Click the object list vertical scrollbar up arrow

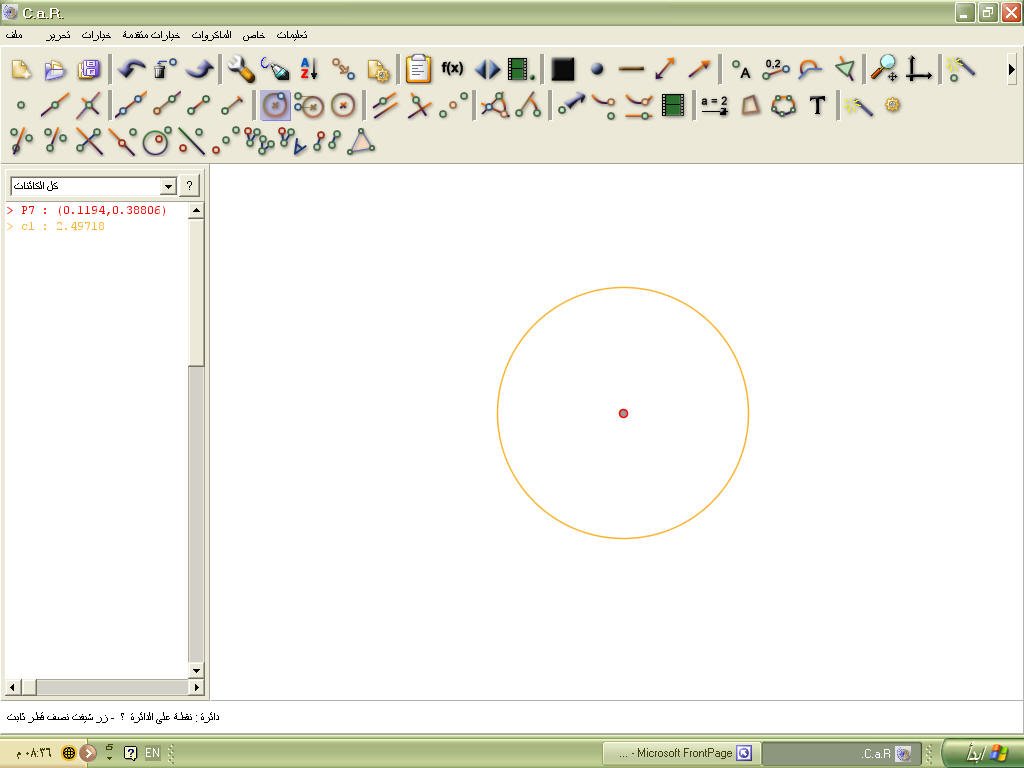196,210
